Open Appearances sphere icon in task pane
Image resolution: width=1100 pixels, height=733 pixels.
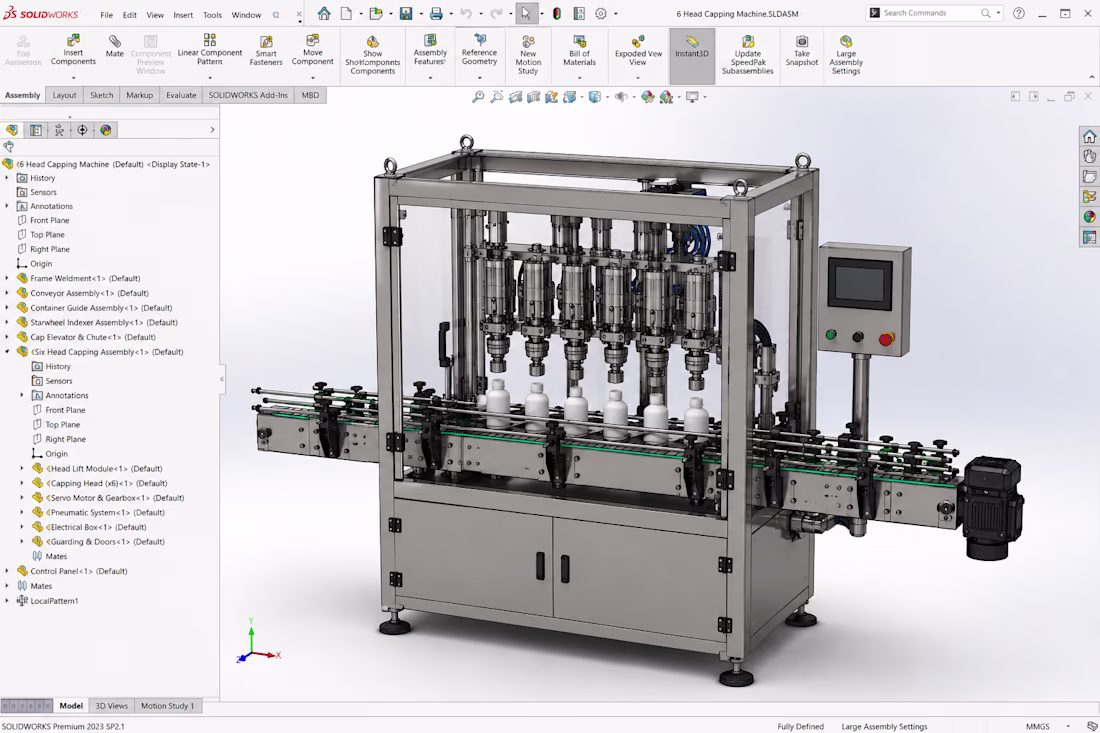tap(1089, 217)
